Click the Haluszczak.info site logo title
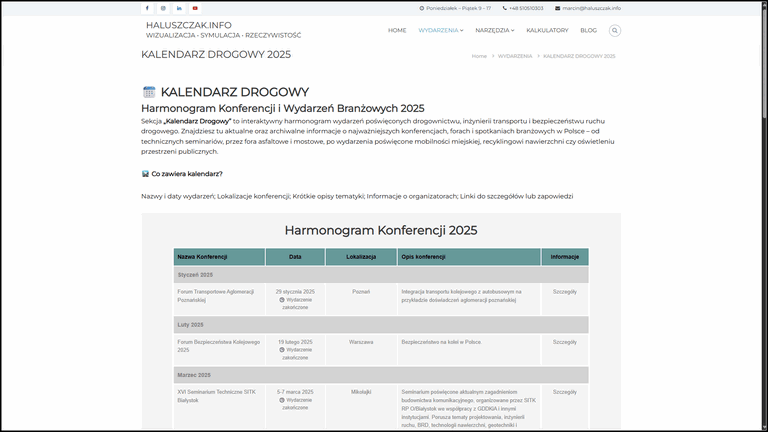Viewport: 768px width, 432px height. point(189,24)
